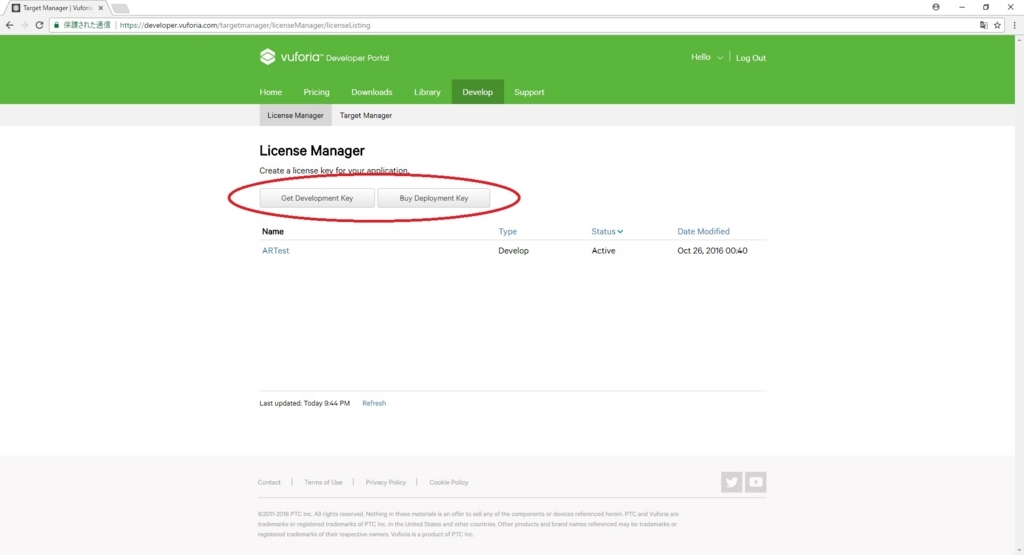
Task: Go to the Downloads menu
Action: pos(372,92)
